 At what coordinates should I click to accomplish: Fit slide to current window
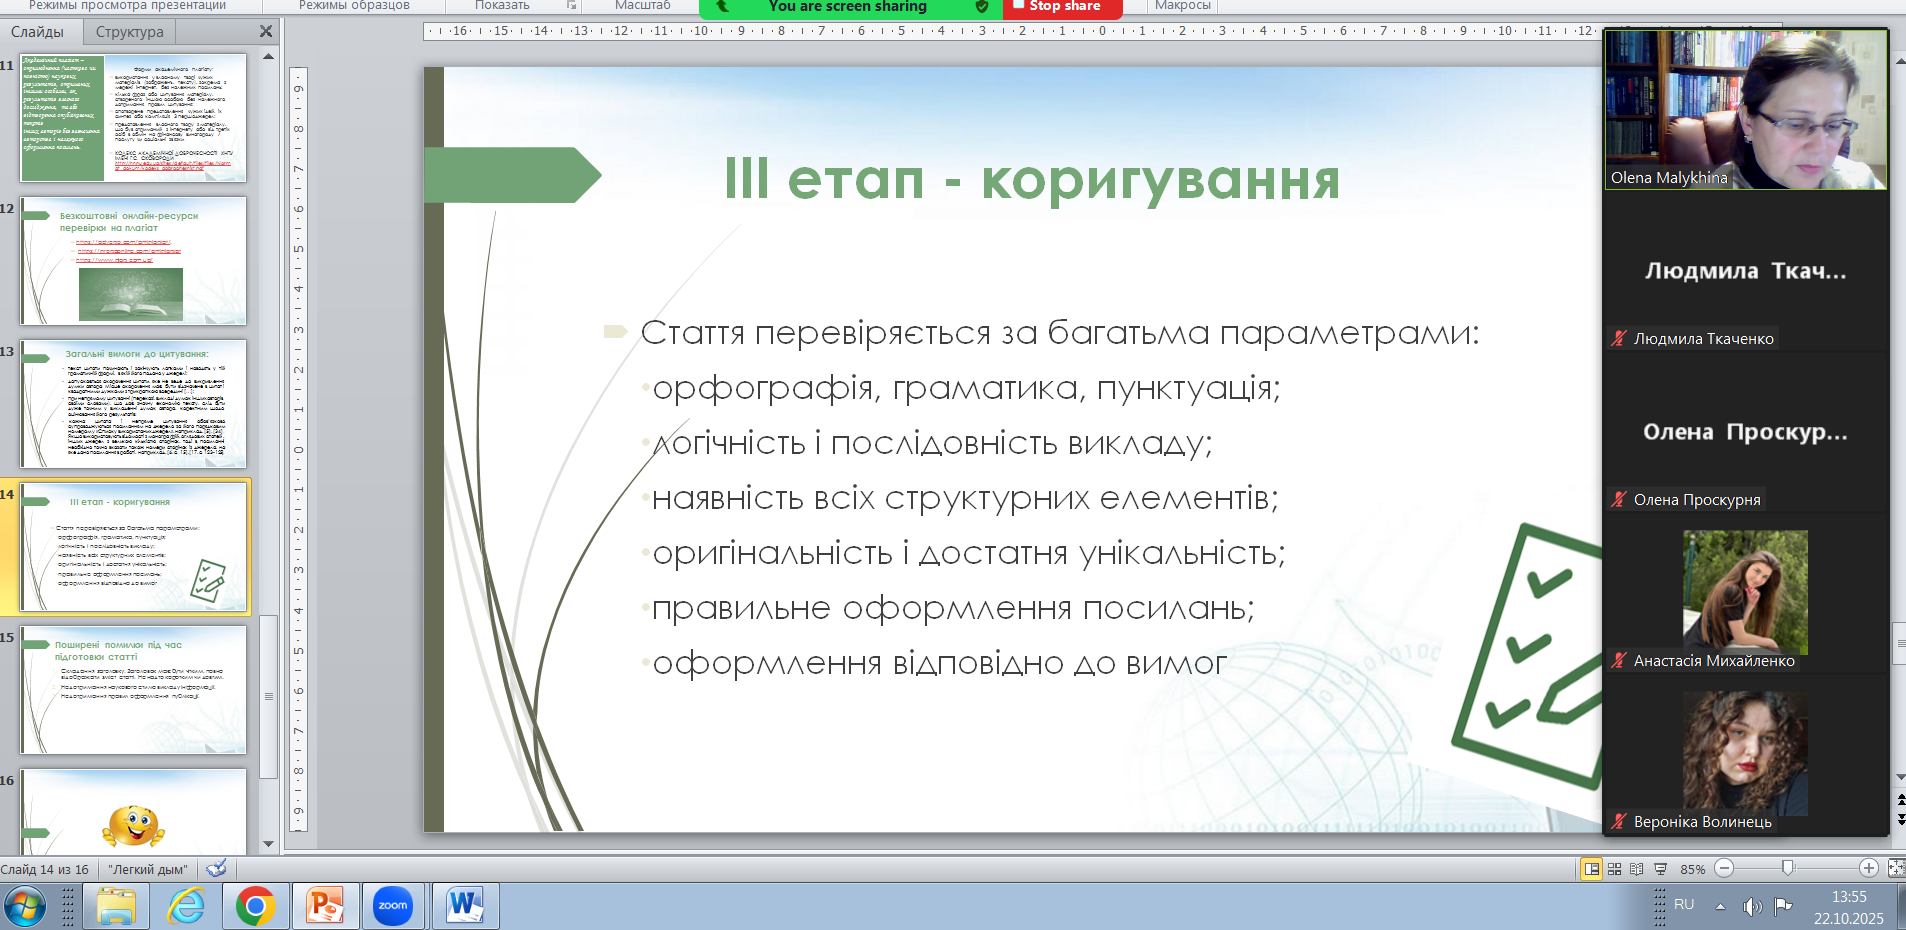(1895, 869)
